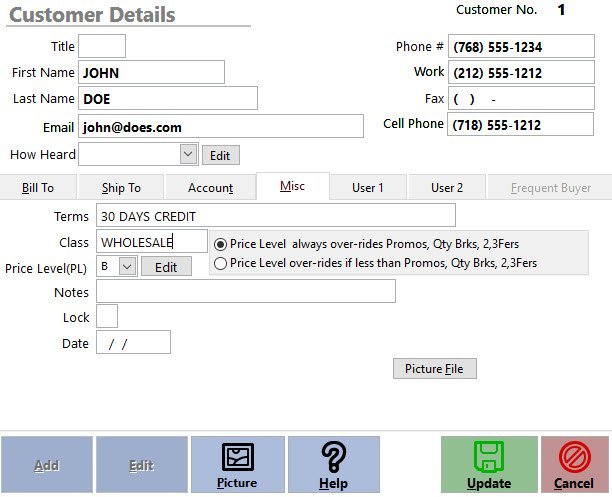Image resolution: width=612 pixels, height=497 pixels.
Task: Click the Date field
Action: click(133, 342)
